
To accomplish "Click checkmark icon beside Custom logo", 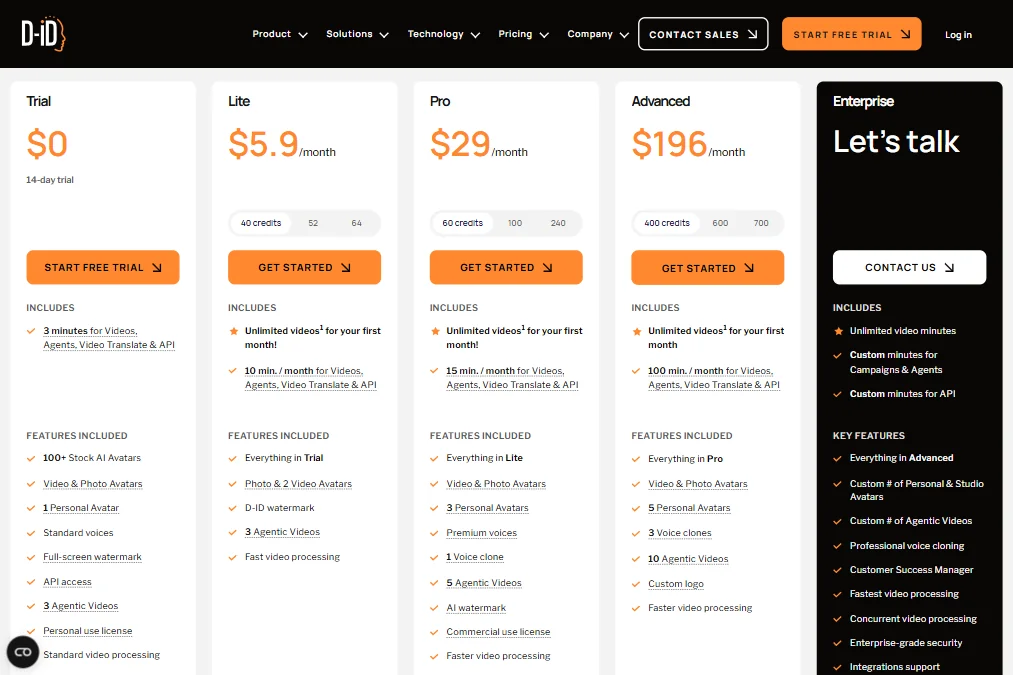I will point(636,585).
